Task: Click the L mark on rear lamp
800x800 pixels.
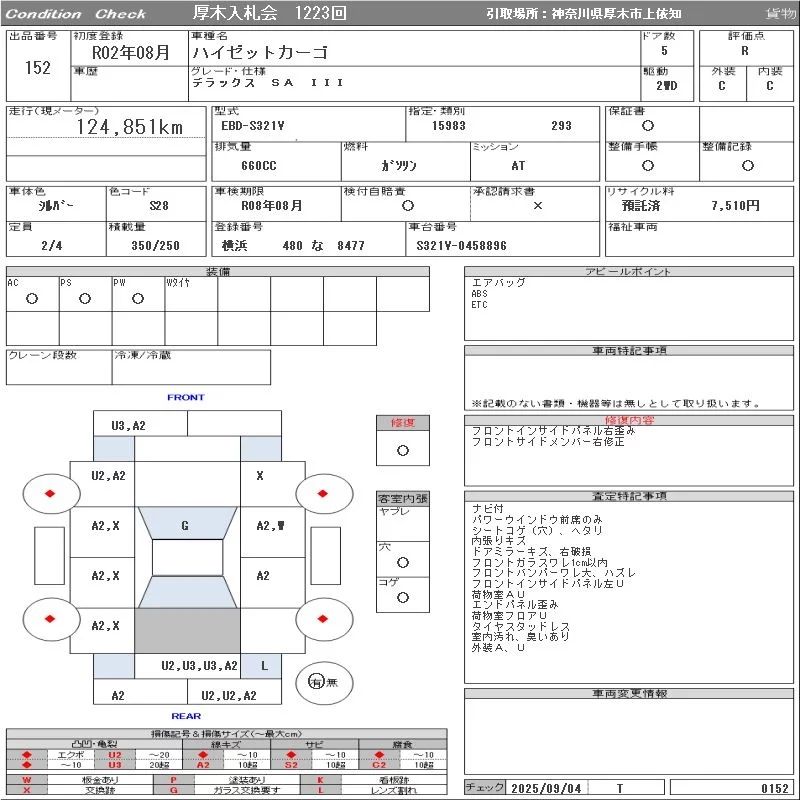Action: tap(264, 666)
